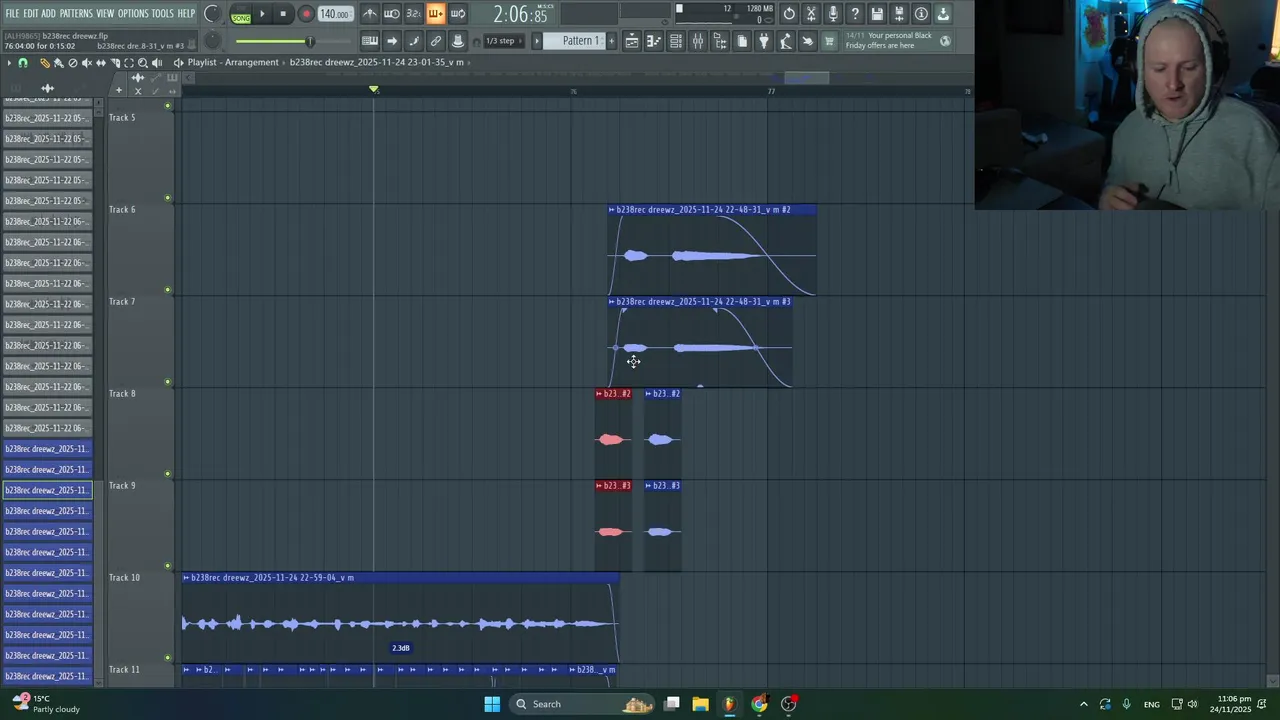Toggle wait for input before playing
The height and width of the screenshot is (720, 1280).
point(391,14)
